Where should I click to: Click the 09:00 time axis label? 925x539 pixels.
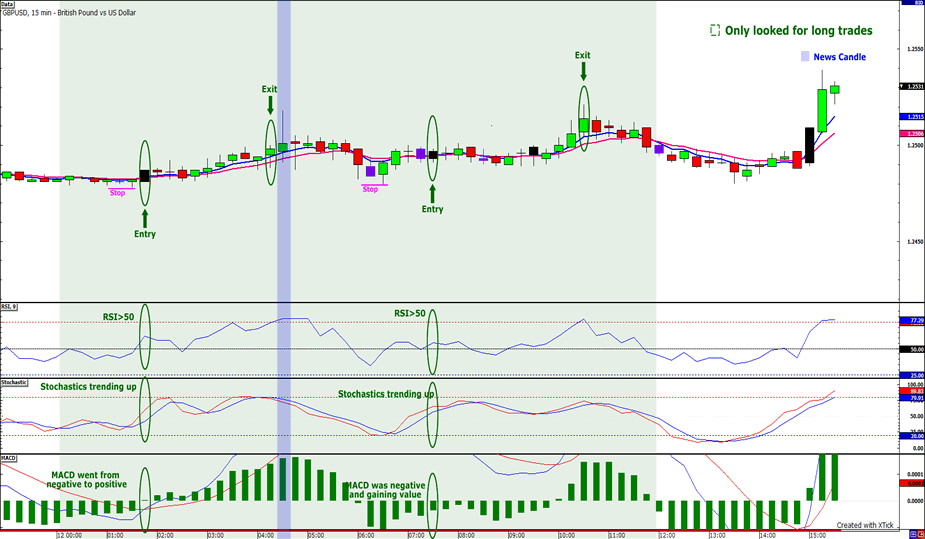tap(517, 535)
